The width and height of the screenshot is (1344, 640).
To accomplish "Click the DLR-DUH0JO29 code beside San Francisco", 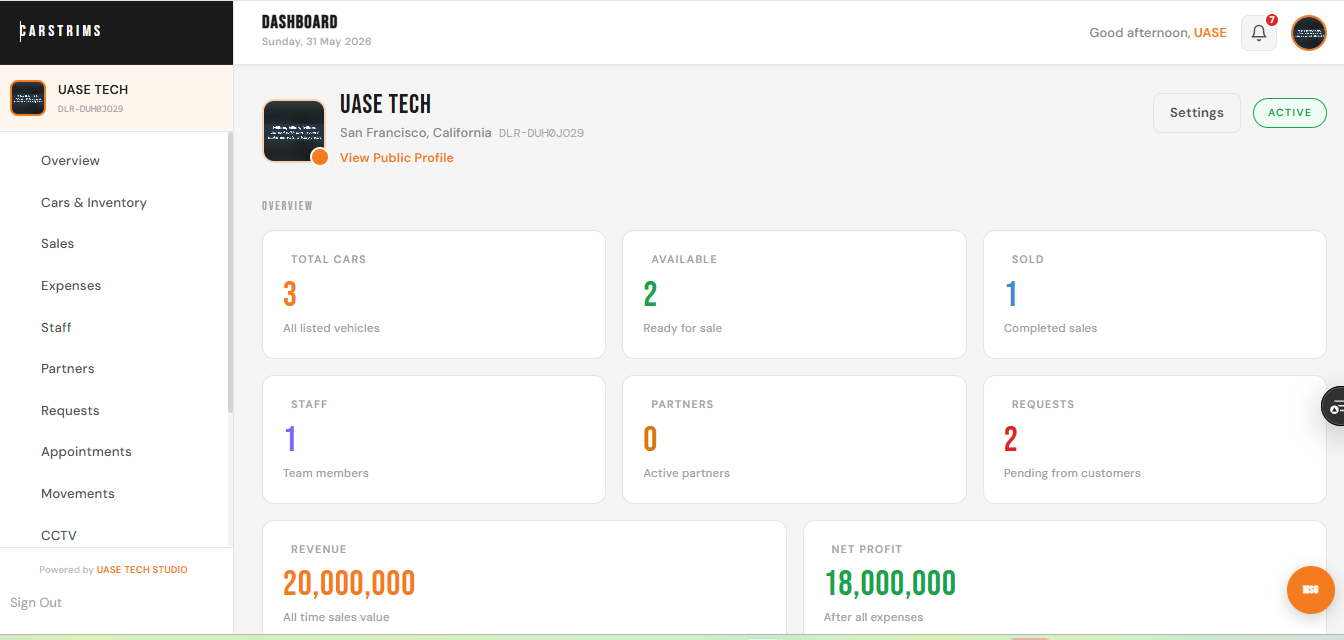I will click(x=541, y=133).
